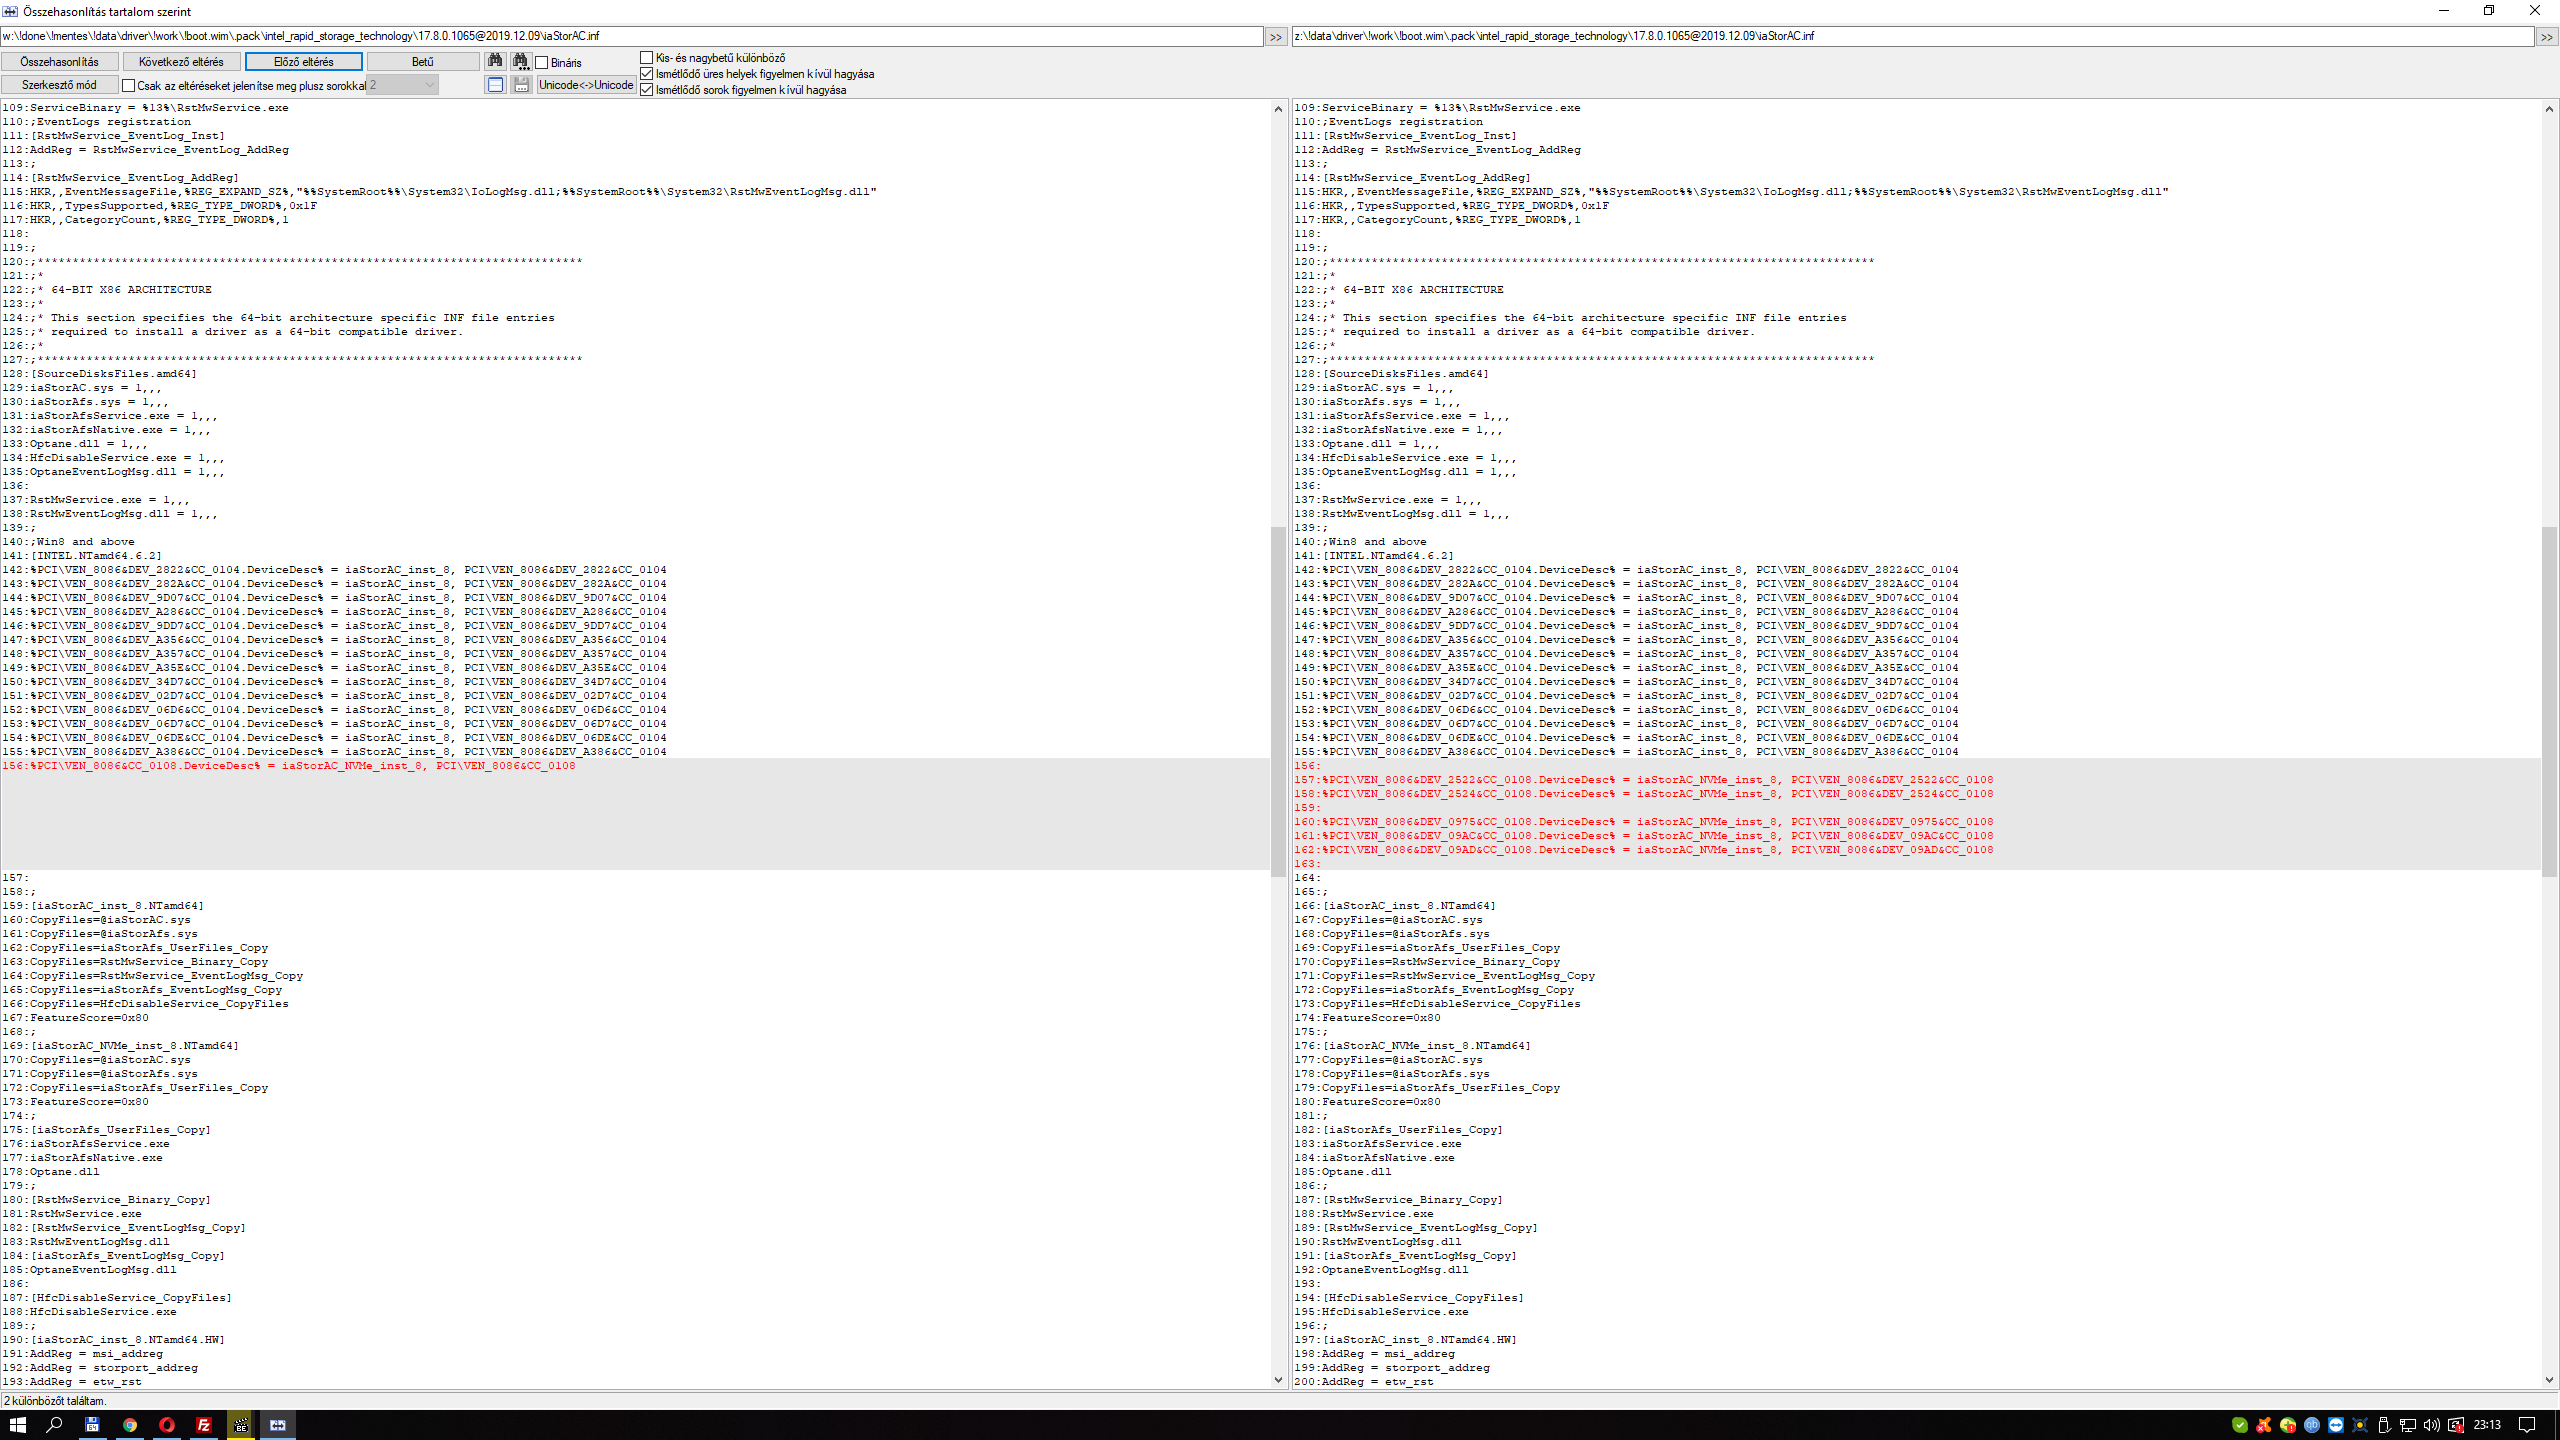Image resolution: width=2560 pixels, height=1440 pixels.
Task: Click the right pane scrollbar thumb
Action: pyautogui.click(x=2549, y=702)
